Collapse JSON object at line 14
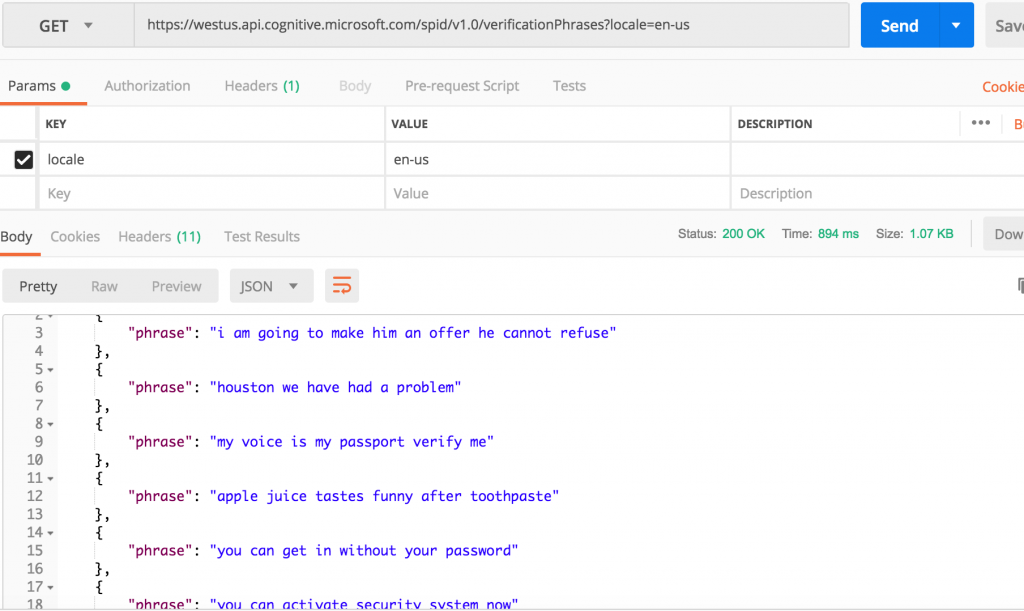 pyautogui.click(x=50, y=533)
